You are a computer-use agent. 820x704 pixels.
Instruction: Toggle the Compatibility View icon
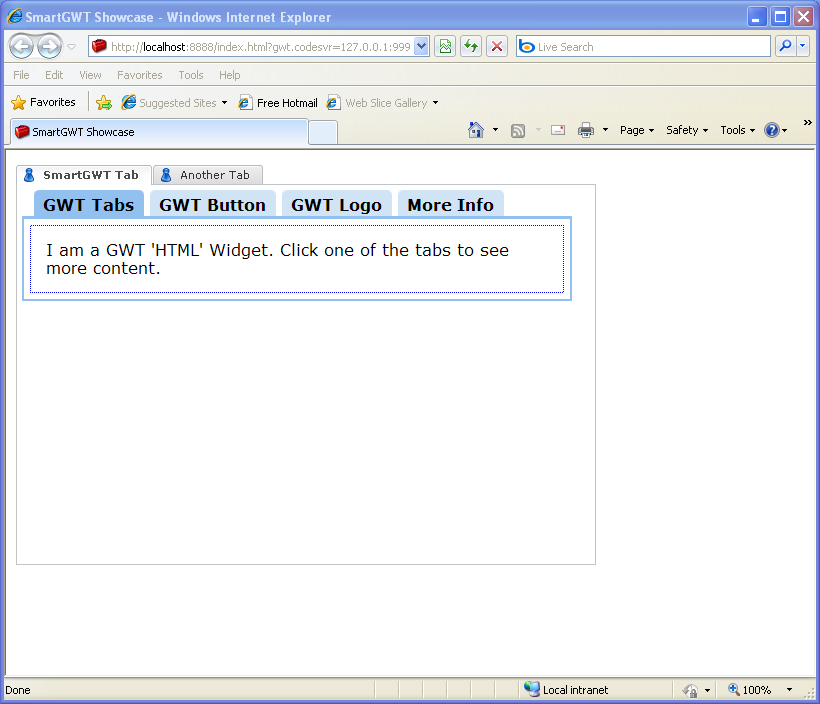445,47
